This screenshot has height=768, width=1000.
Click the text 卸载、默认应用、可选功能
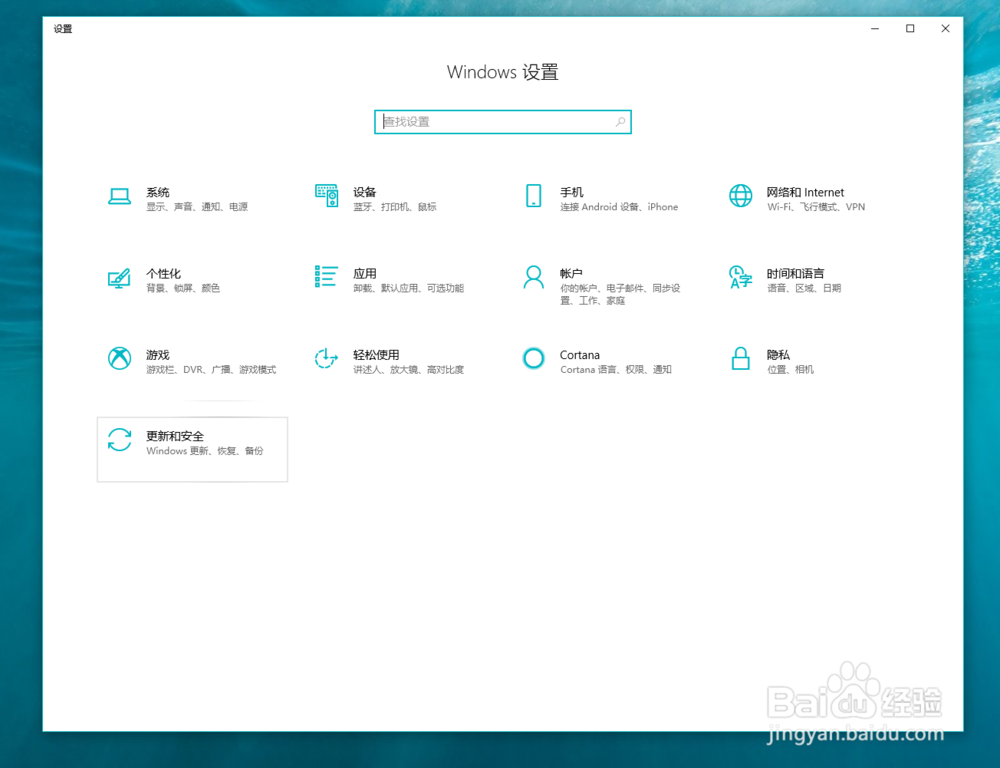coord(409,288)
